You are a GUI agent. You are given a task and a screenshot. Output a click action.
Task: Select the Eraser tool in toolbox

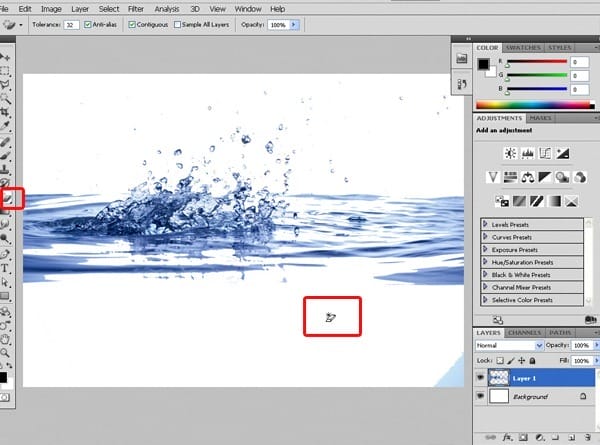pyautogui.click(x=8, y=199)
